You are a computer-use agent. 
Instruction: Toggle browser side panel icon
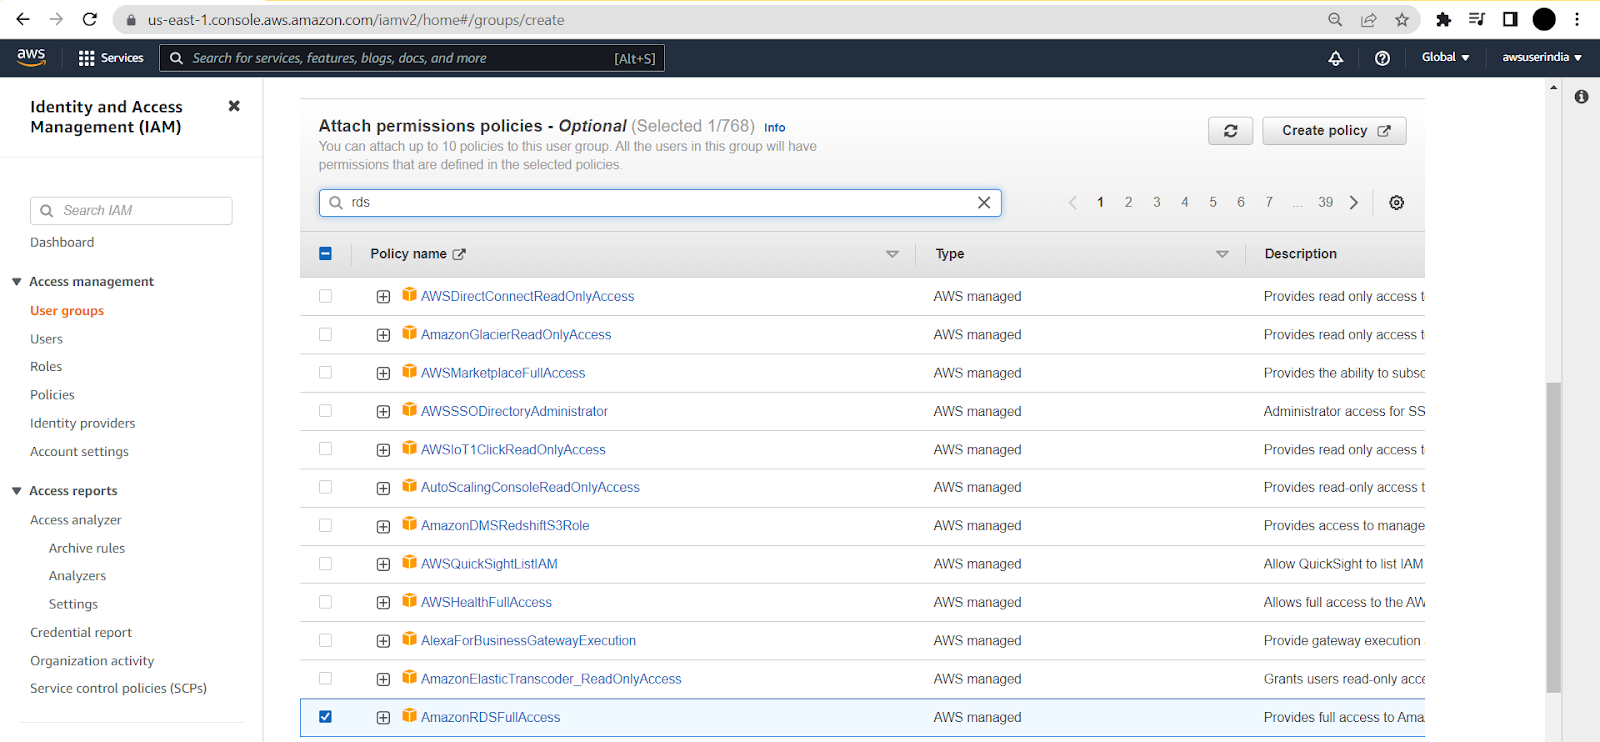pos(1510,19)
